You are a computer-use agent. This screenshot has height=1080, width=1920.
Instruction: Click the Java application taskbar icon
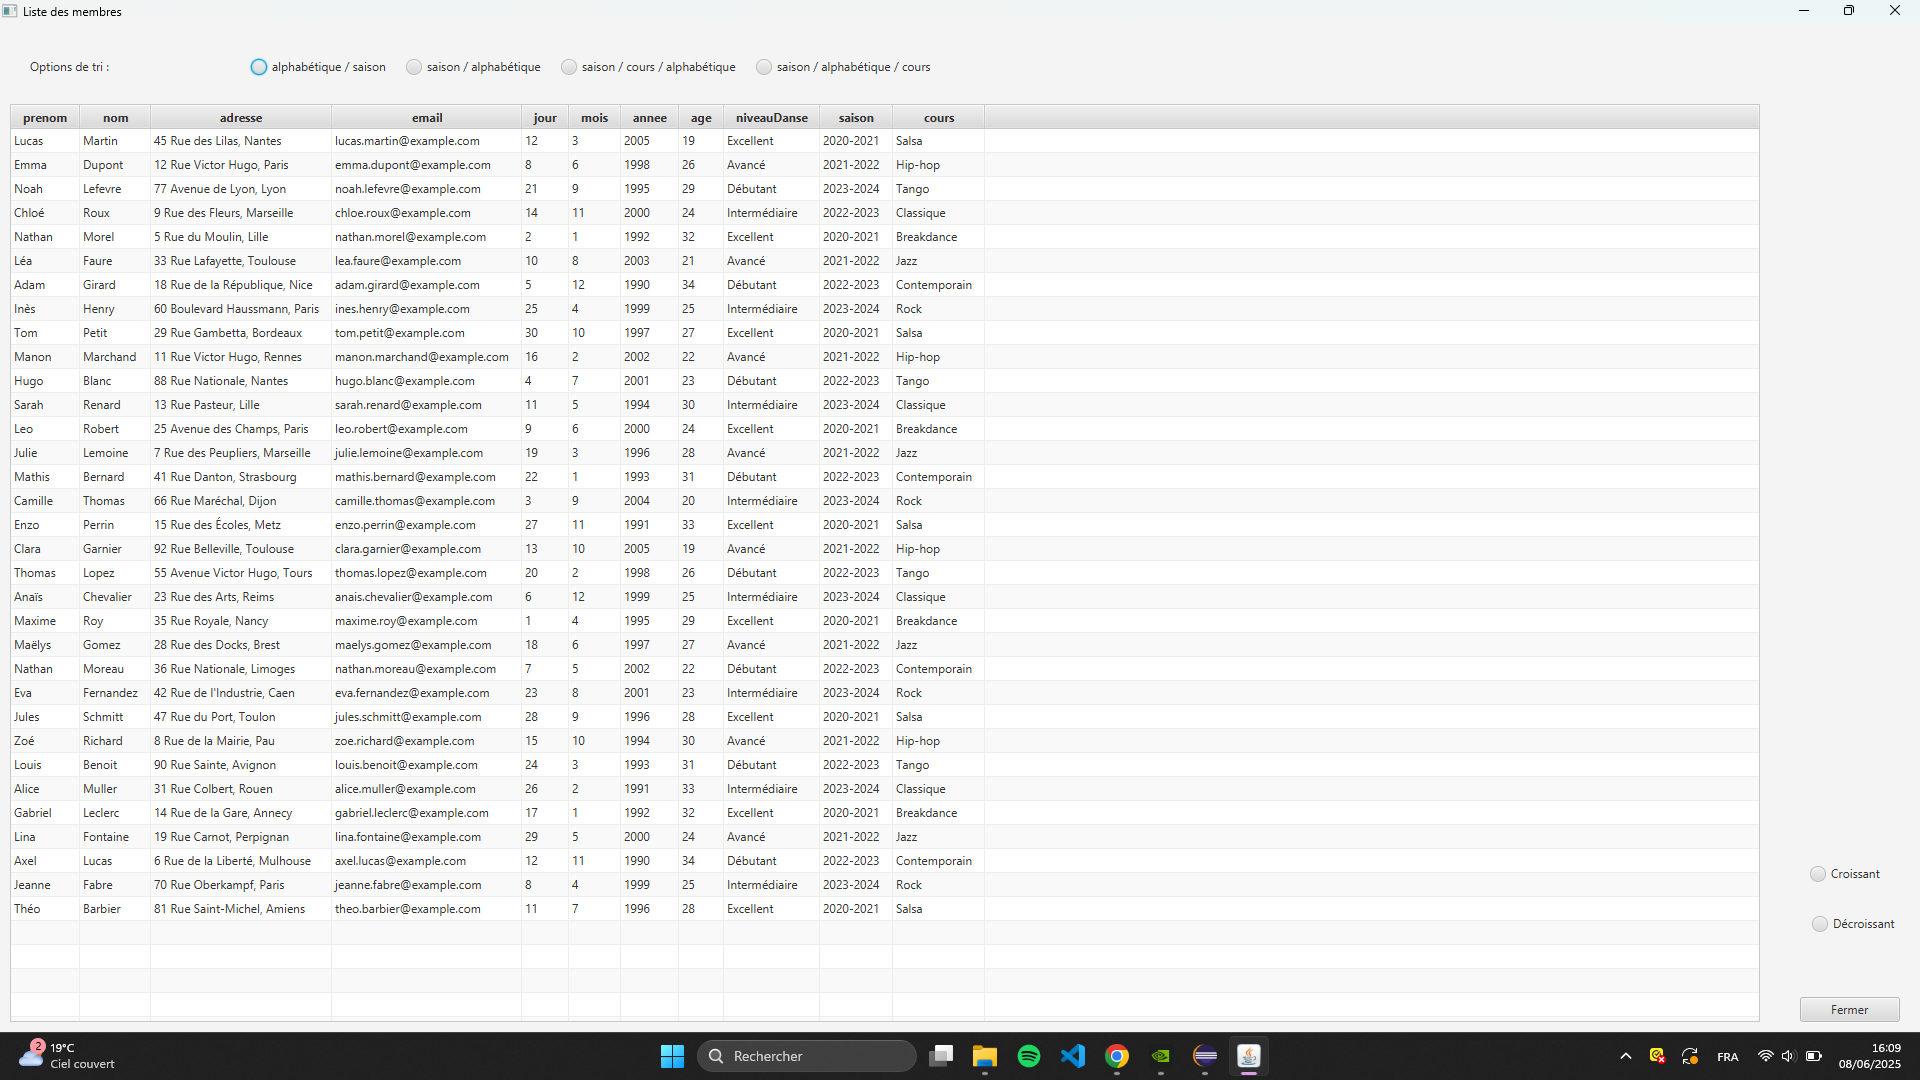pyautogui.click(x=1249, y=1056)
